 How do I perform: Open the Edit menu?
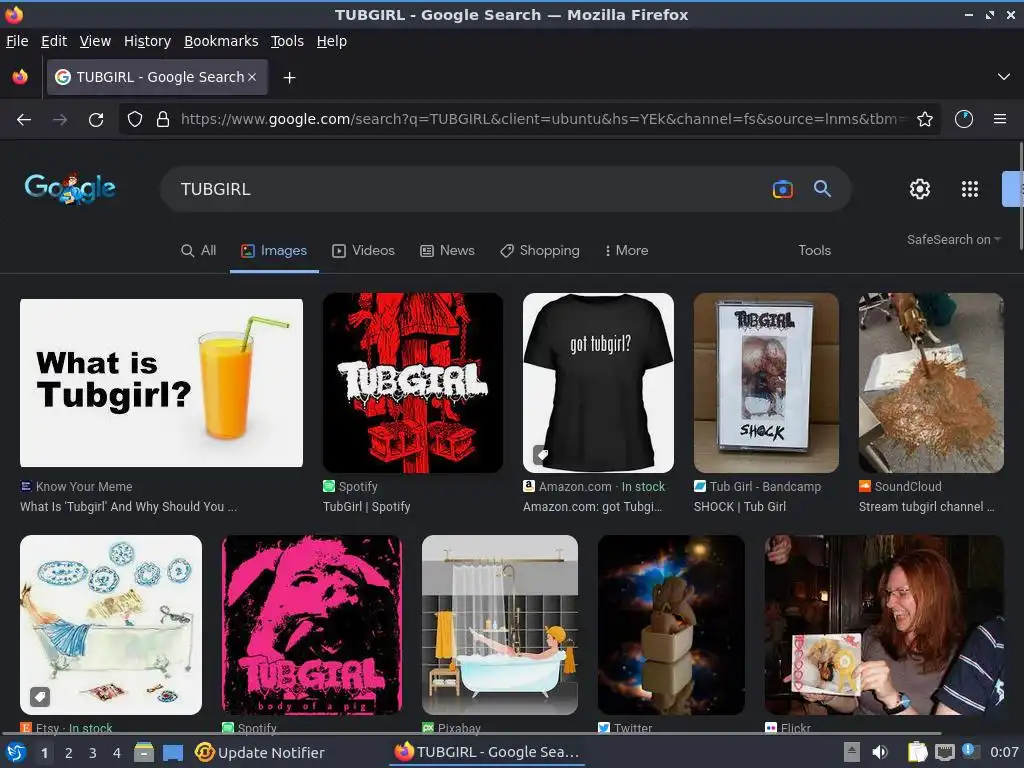coord(54,41)
